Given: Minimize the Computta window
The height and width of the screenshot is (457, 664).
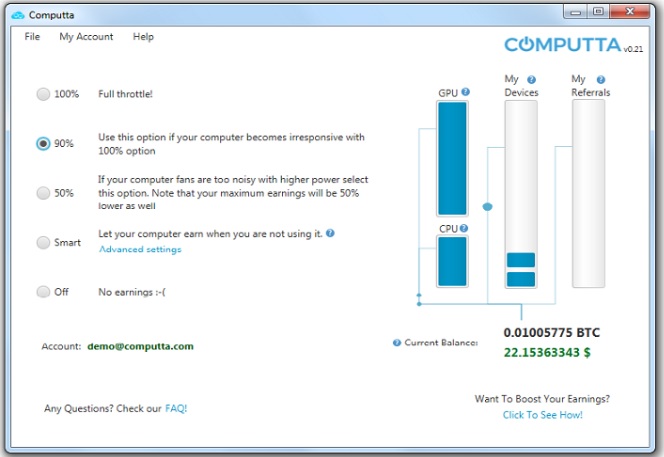Looking at the screenshot, I should point(575,11).
